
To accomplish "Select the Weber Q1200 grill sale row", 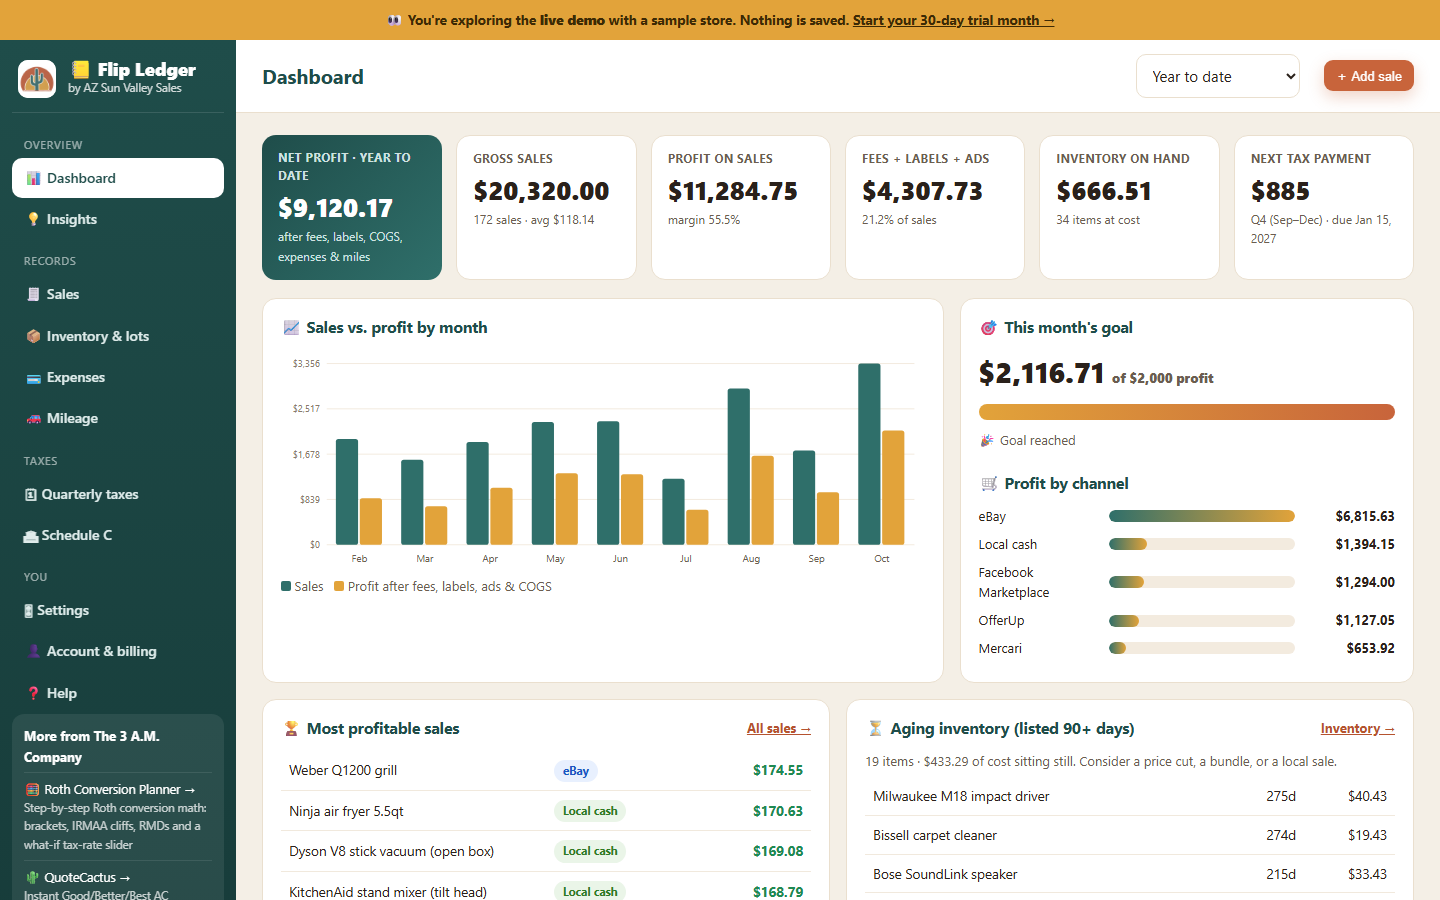I will tap(546, 770).
